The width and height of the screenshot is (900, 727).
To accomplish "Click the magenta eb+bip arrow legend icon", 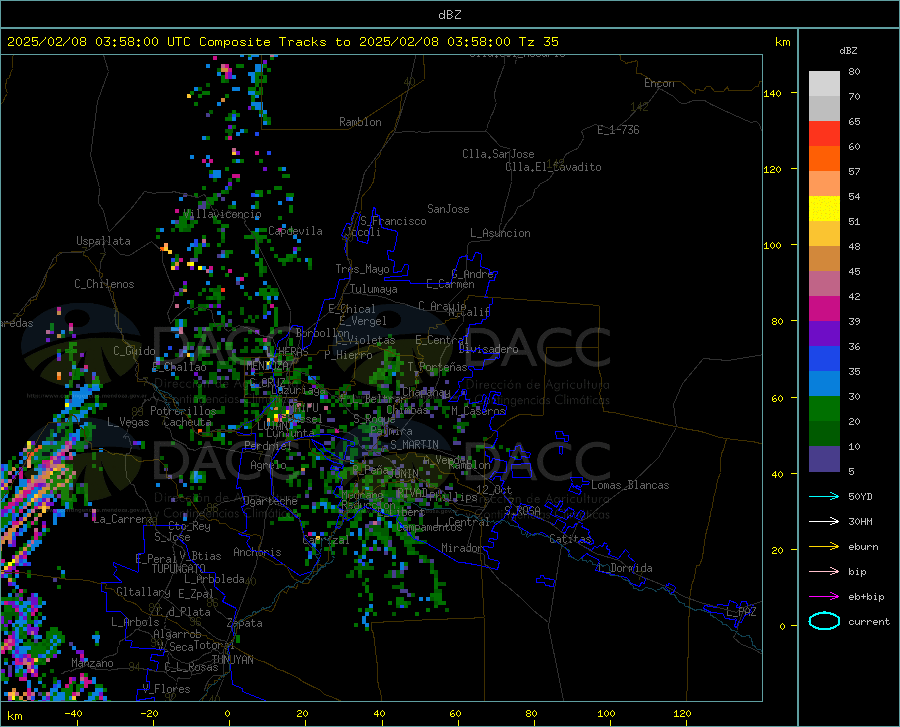I will (824, 597).
